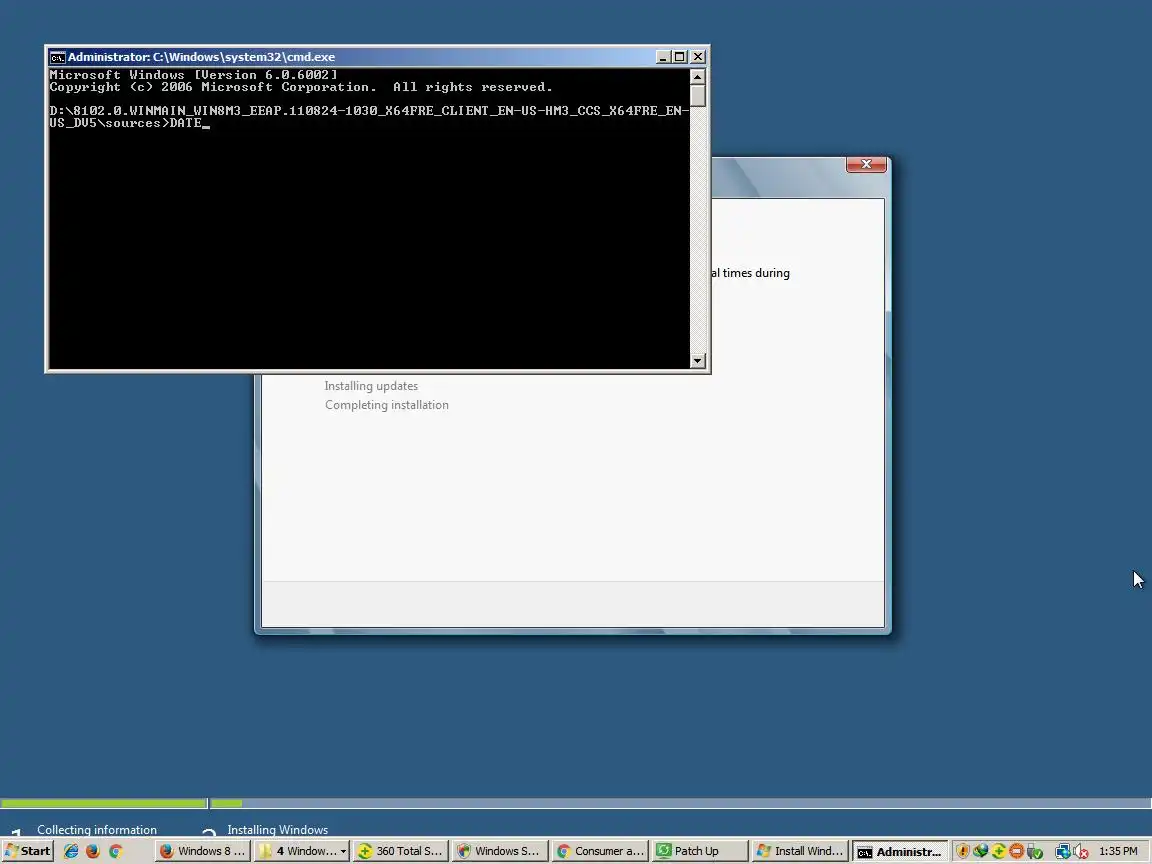Switch to the 'Consumer a...' Chrome taskbar button

[600, 851]
